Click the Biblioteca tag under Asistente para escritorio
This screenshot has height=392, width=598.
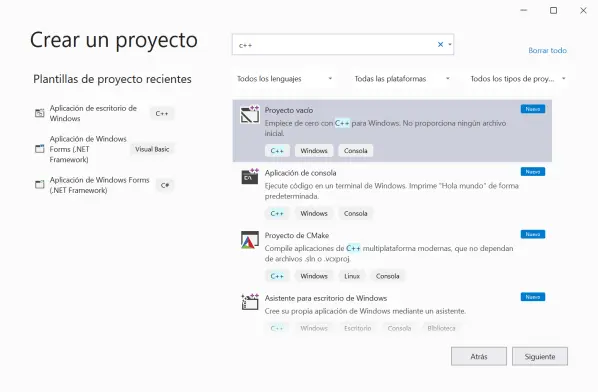click(x=441, y=328)
